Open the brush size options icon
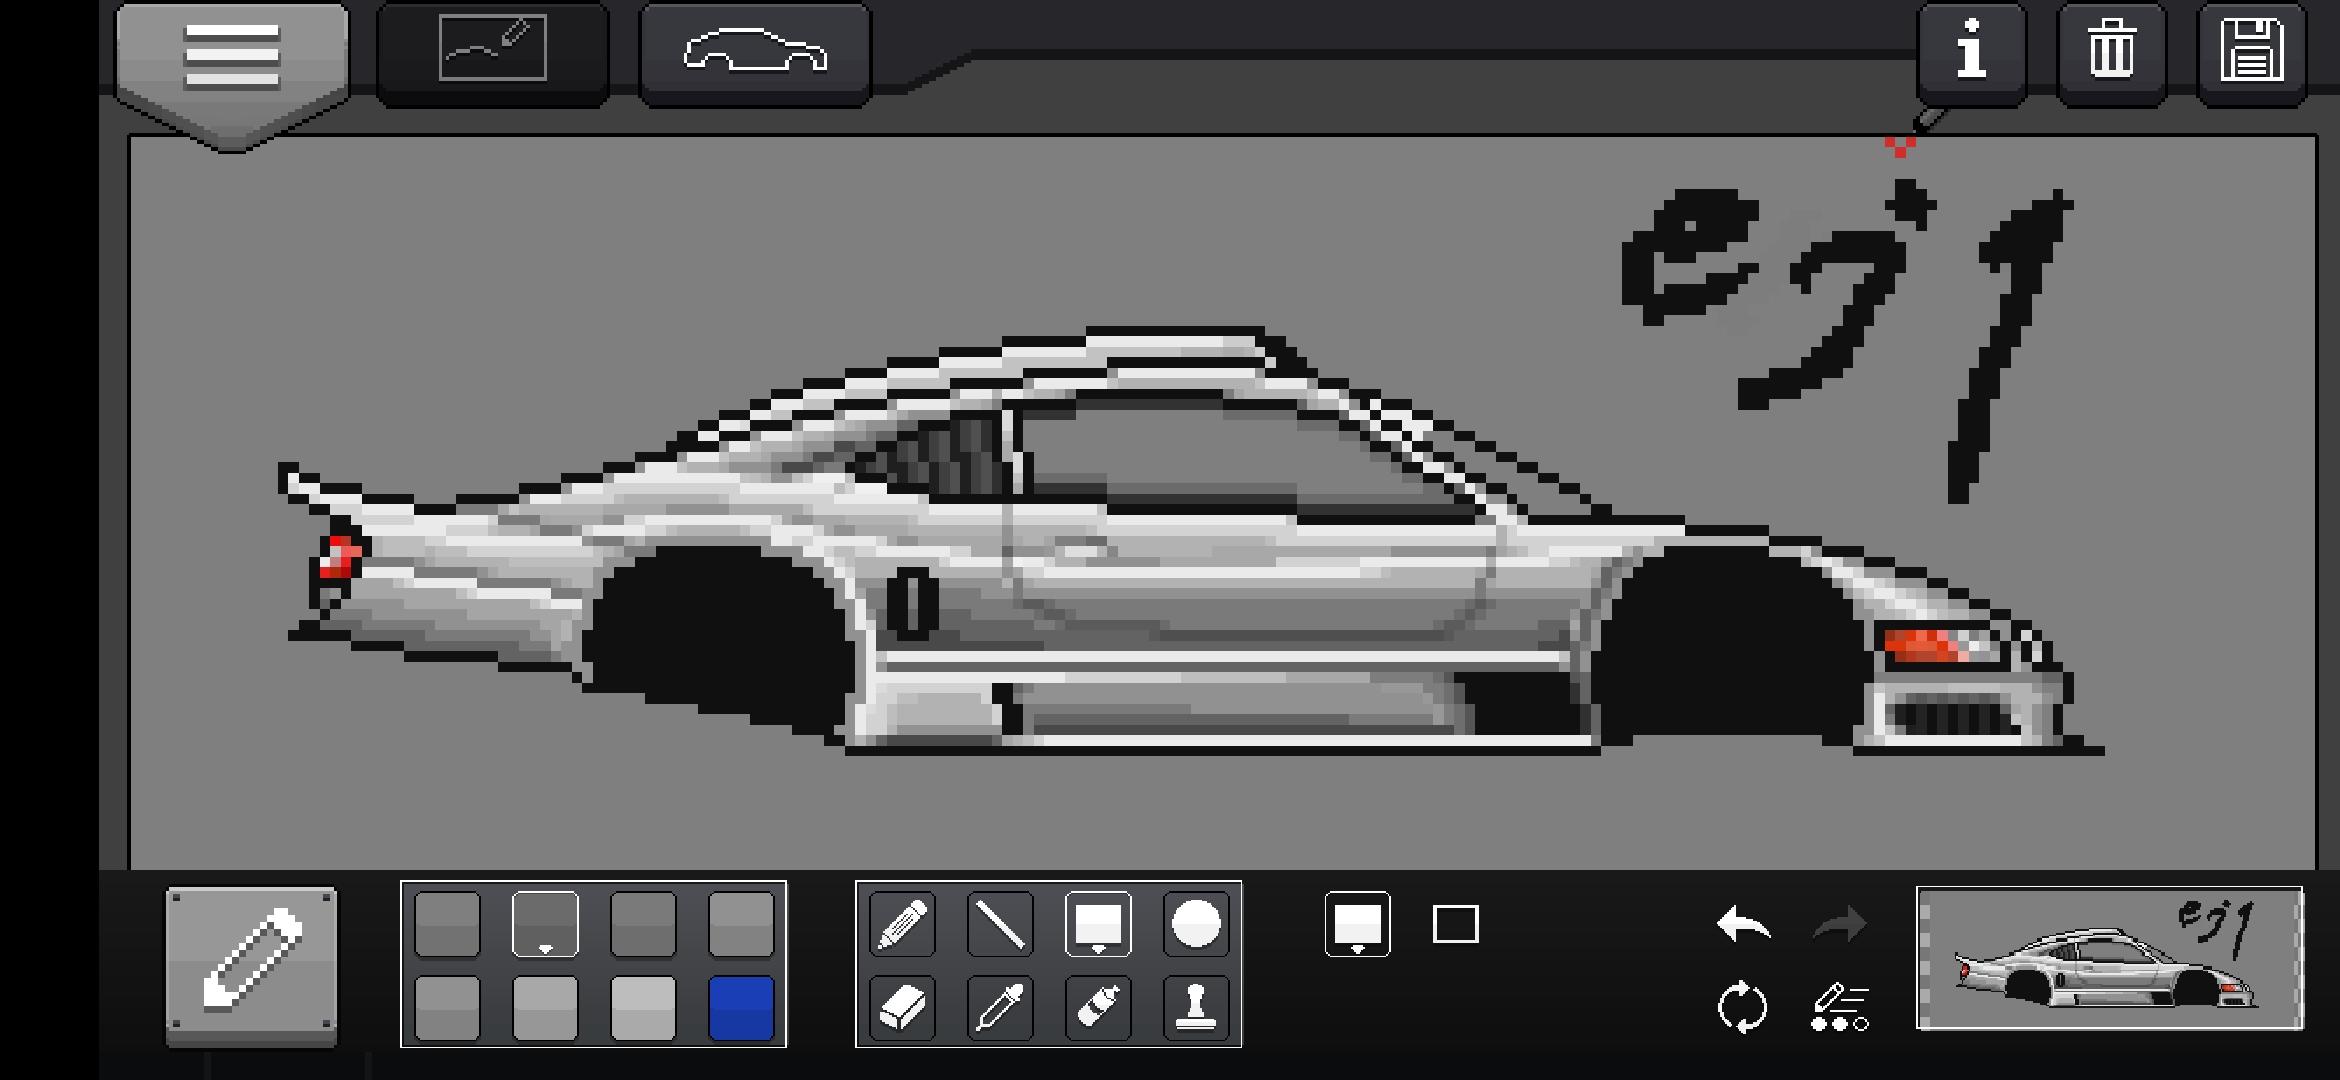The width and height of the screenshot is (2340, 1080). tap(1840, 1007)
